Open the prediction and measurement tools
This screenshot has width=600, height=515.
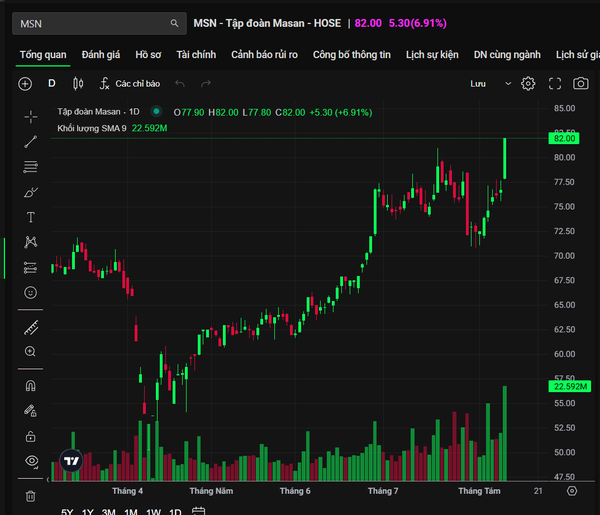pyautogui.click(x=31, y=268)
